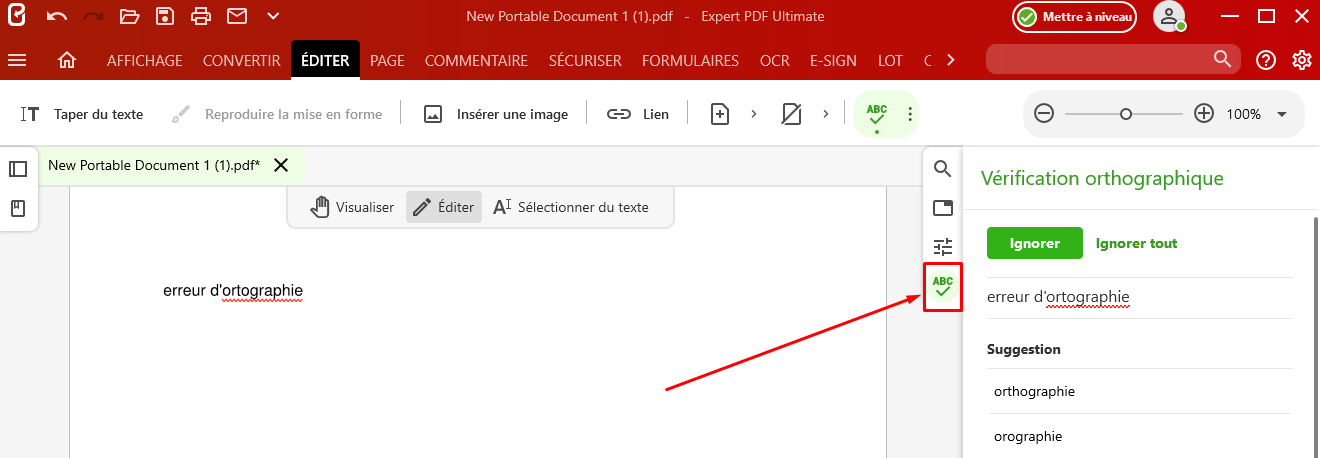Toggle the left sidebar panel icon
Viewport: 1320px width, 458px height.
(18, 169)
